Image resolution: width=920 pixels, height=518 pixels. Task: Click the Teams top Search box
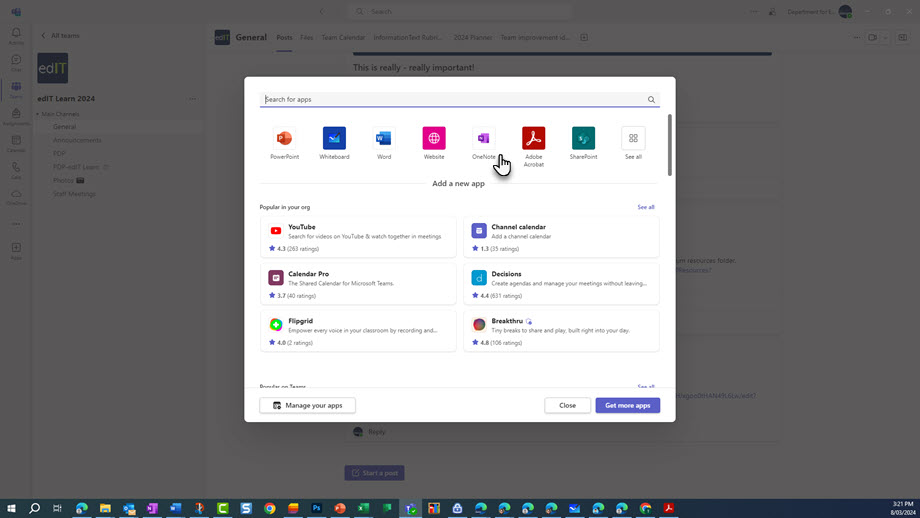(460, 12)
